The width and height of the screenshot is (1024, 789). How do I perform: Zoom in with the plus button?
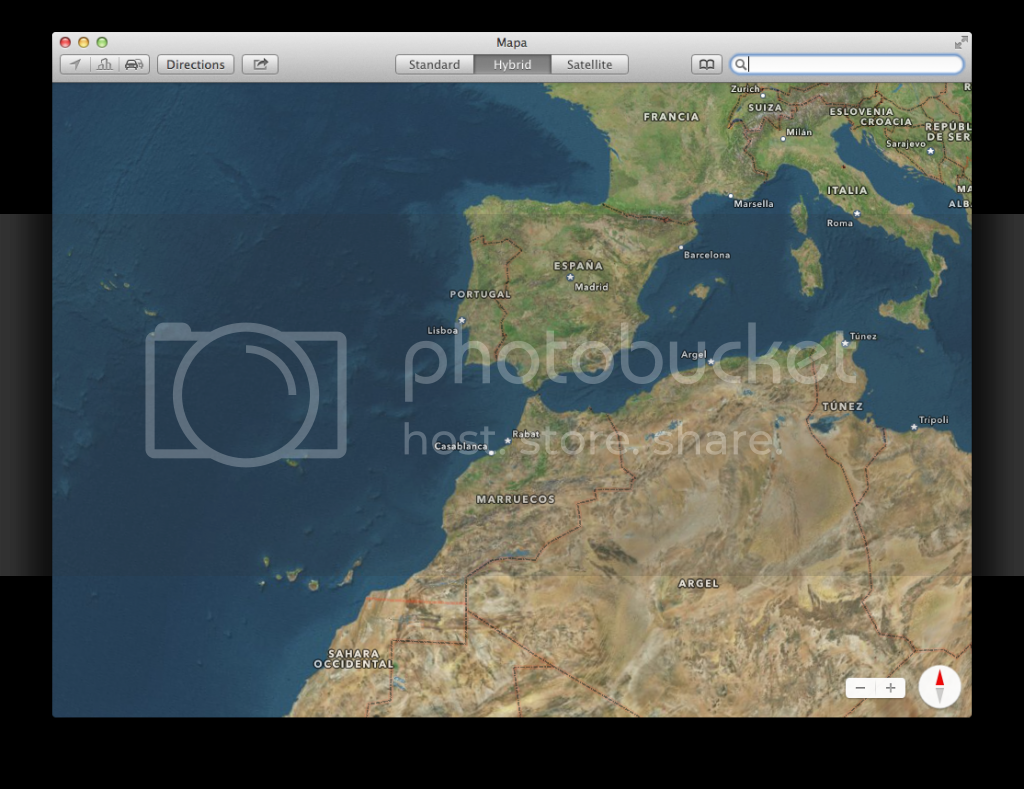pos(890,688)
